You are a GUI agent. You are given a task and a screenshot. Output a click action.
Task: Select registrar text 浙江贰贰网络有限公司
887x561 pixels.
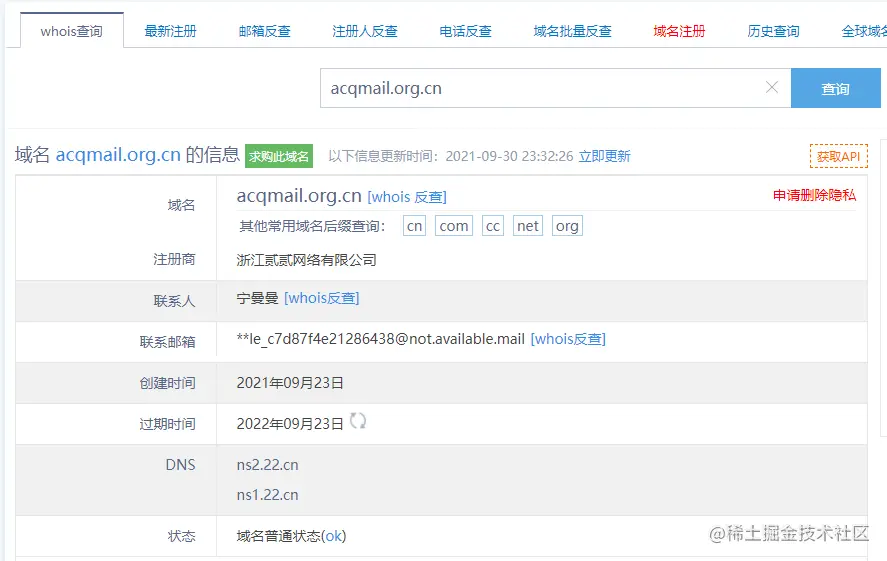pos(307,260)
